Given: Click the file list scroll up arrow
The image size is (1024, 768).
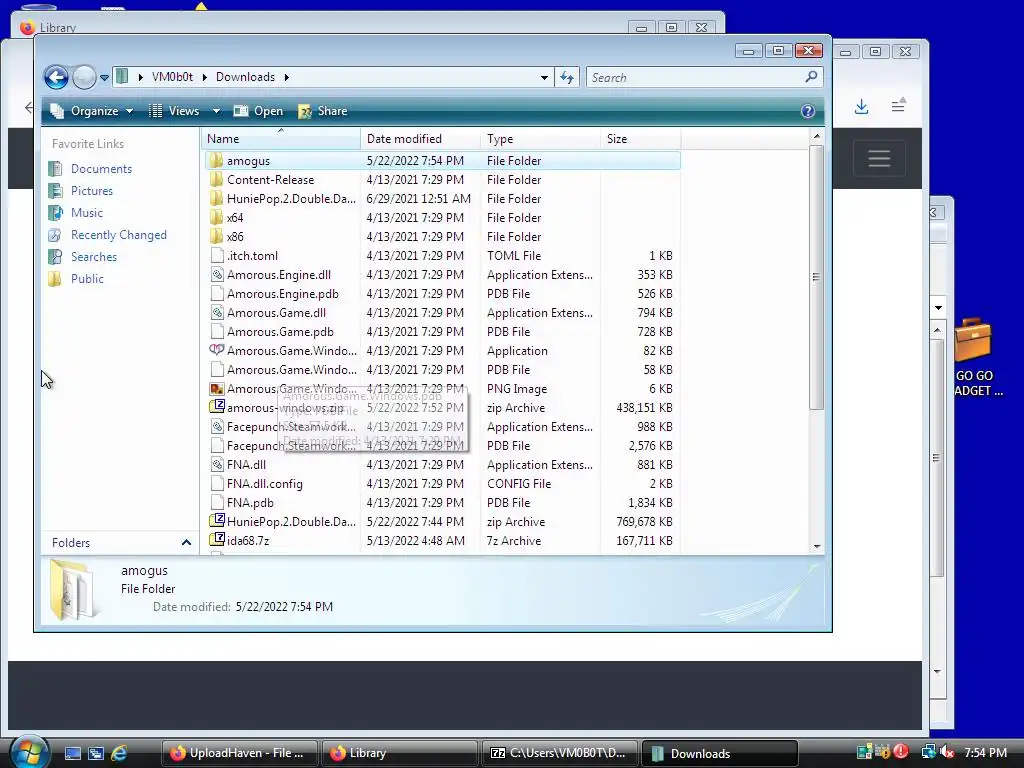Looking at the screenshot, I should 816,136.
